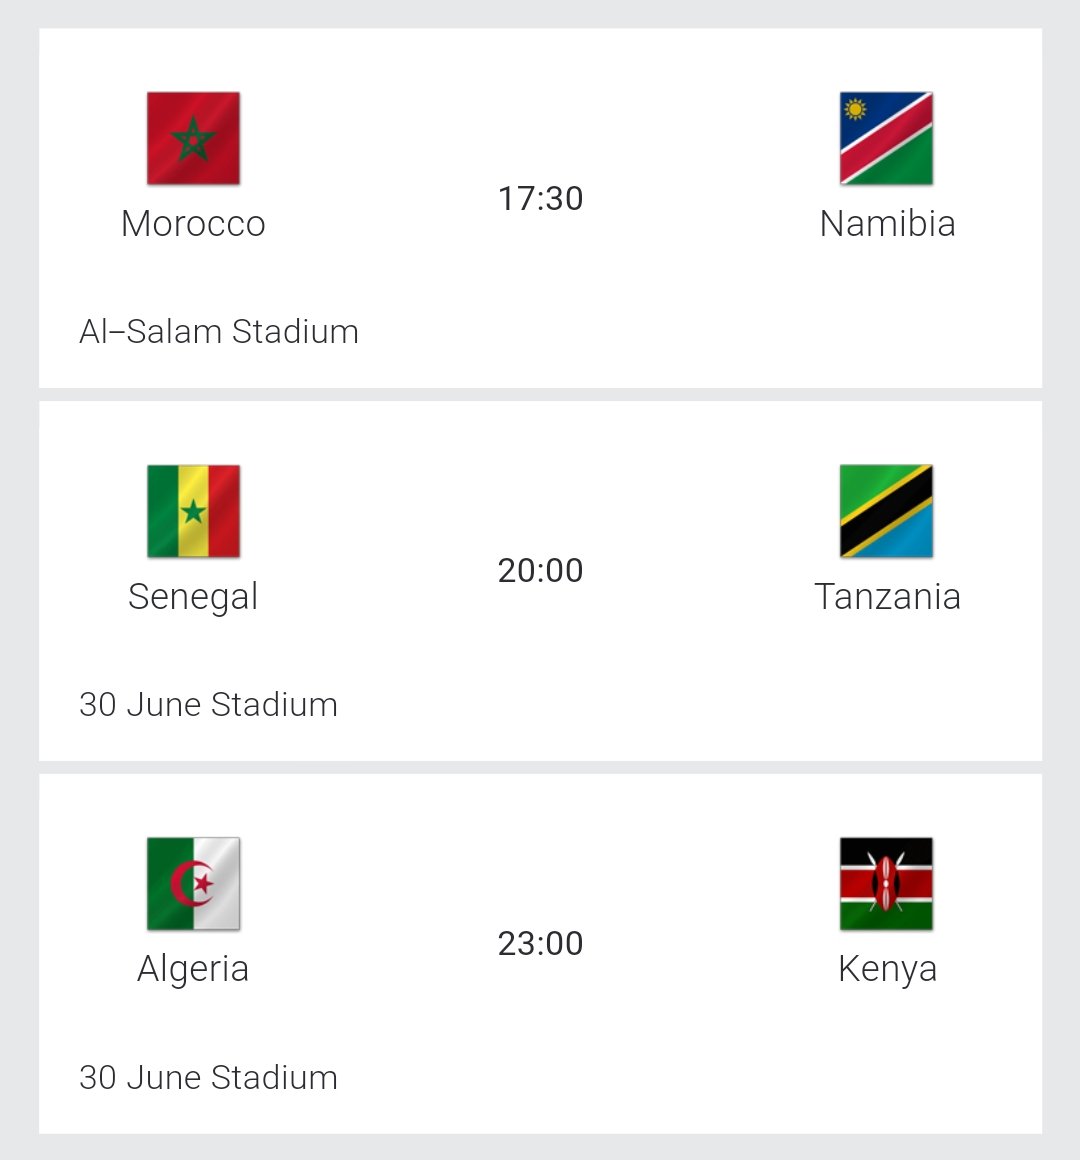Open the Algeria team name
This screenshot has height=1160, width=1080.
pyautogui.click(x=193, y=969)
